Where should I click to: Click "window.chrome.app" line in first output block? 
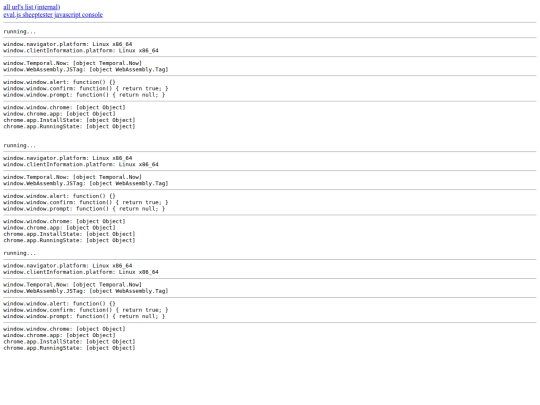[x=60, y=114]
